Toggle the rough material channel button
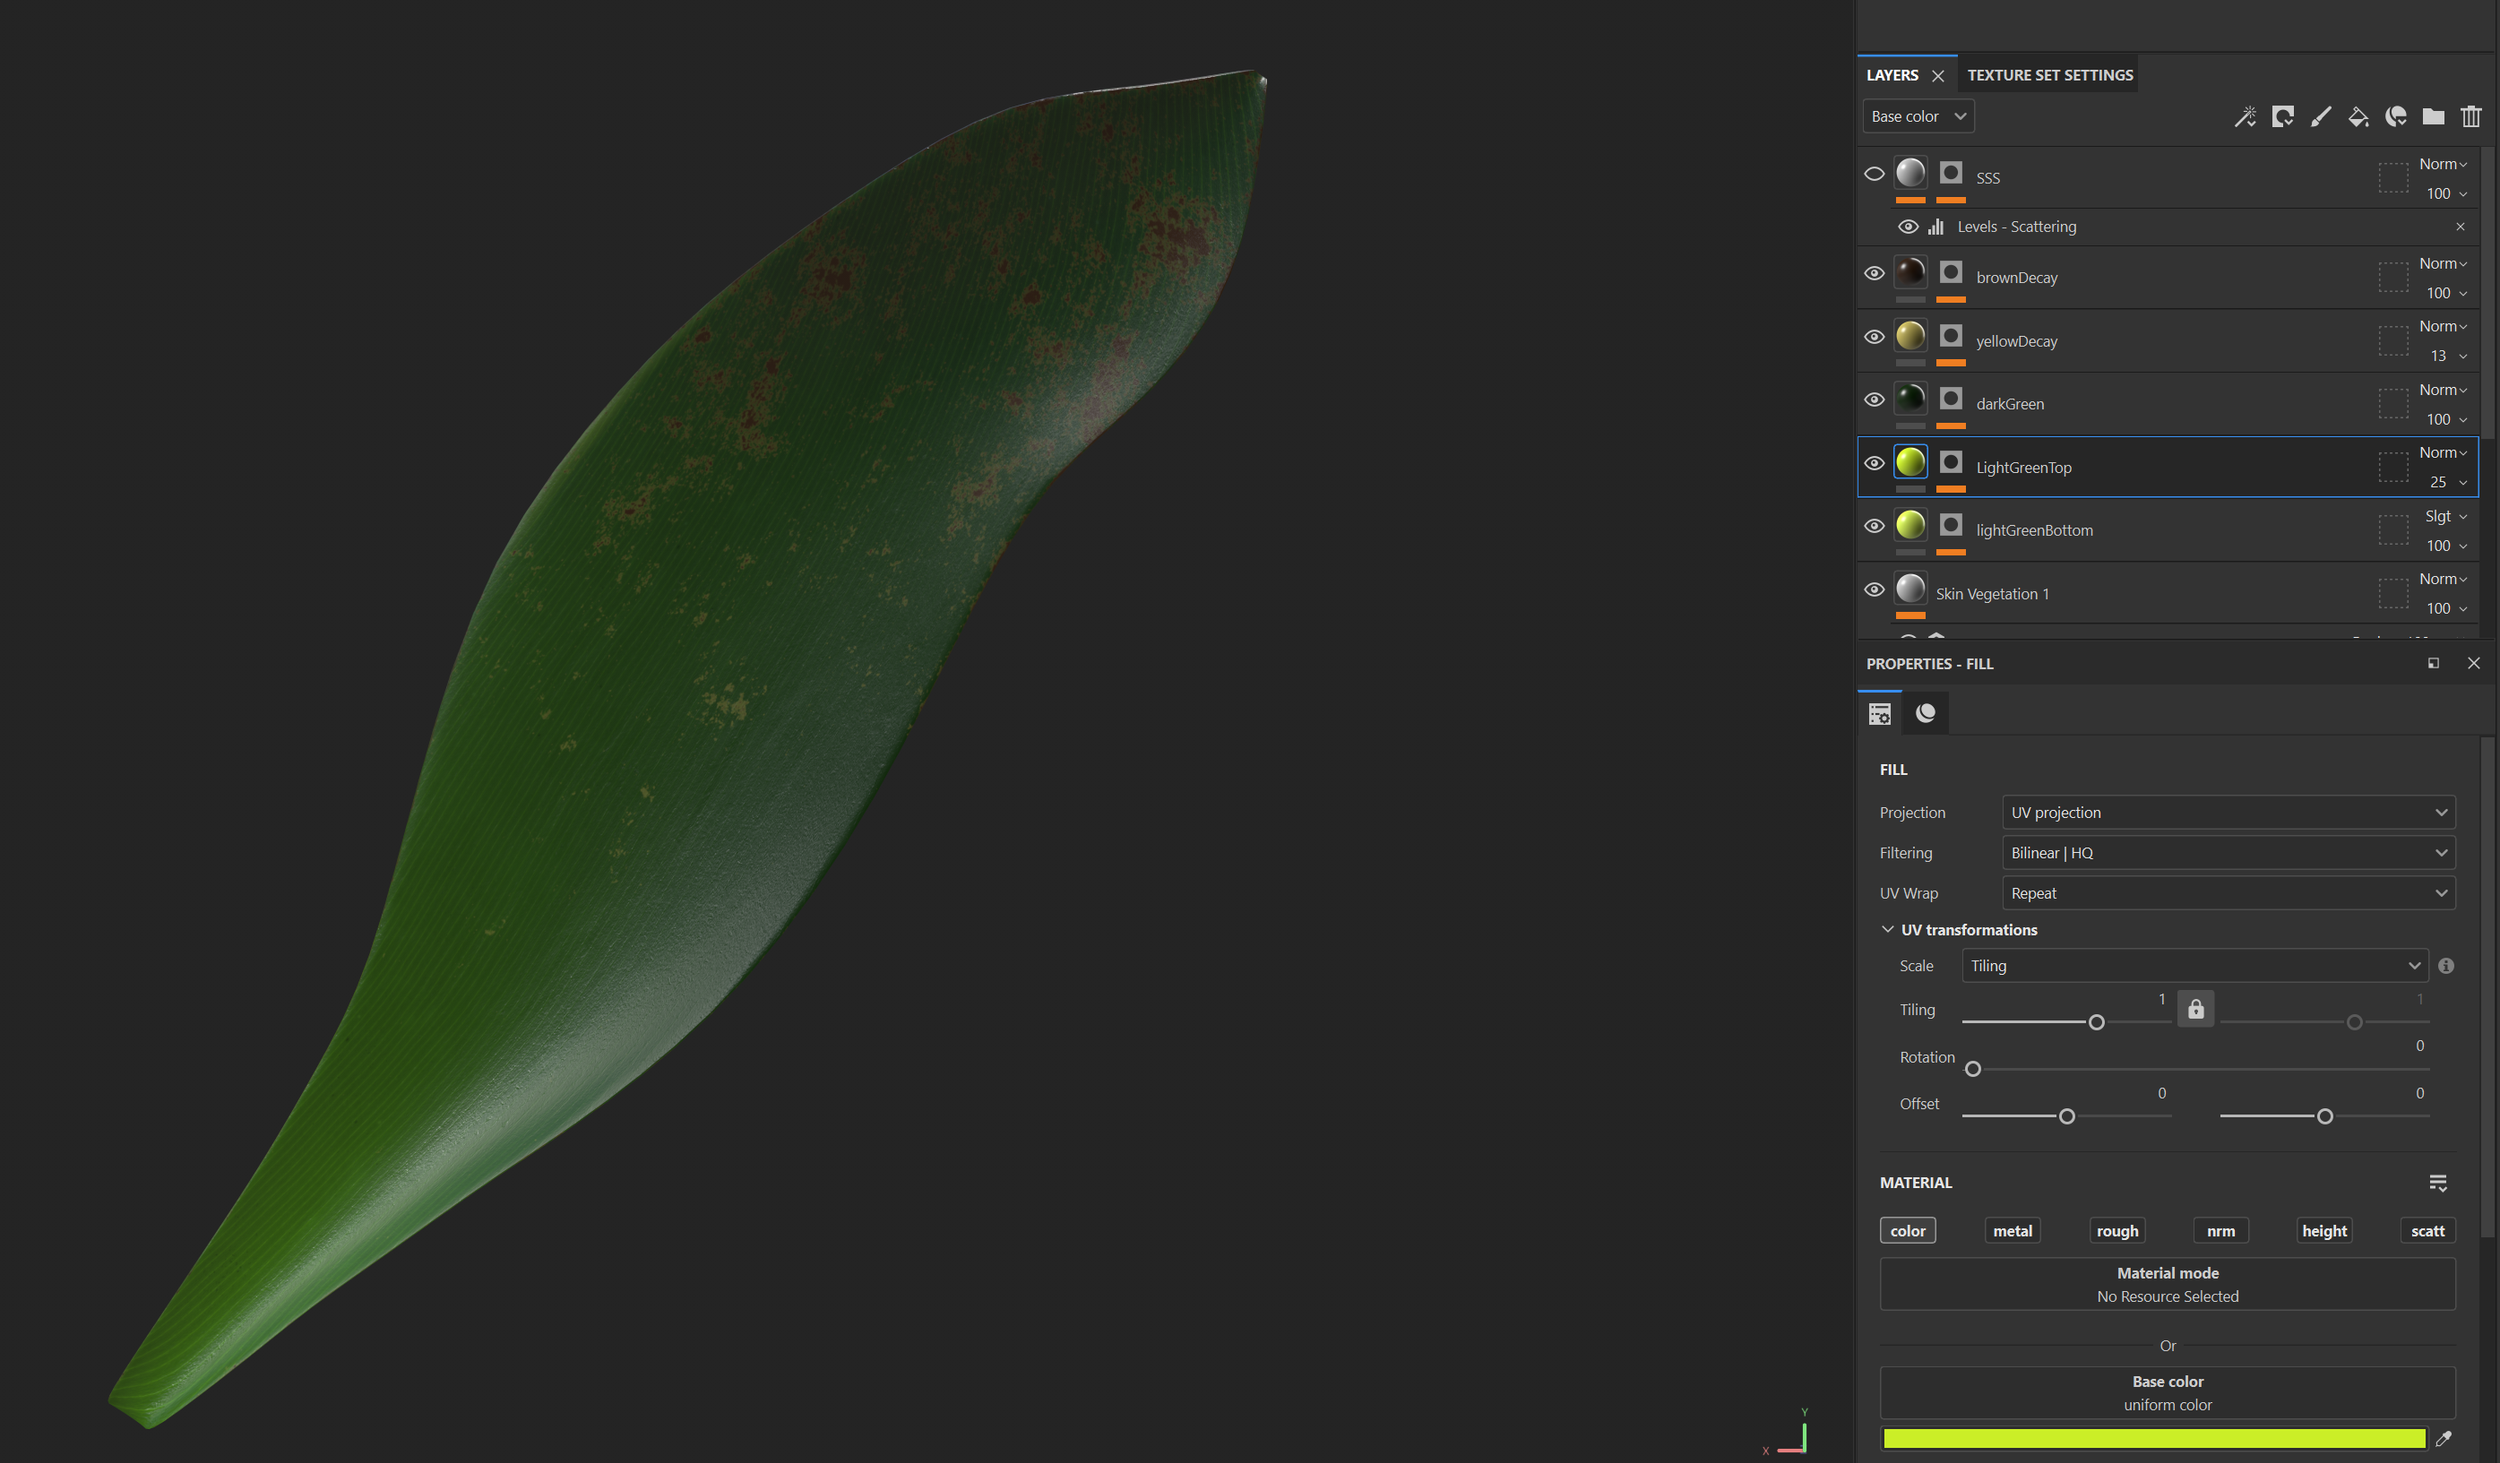This screenshot has width=2500, height=1463. coord(2117,1231)
